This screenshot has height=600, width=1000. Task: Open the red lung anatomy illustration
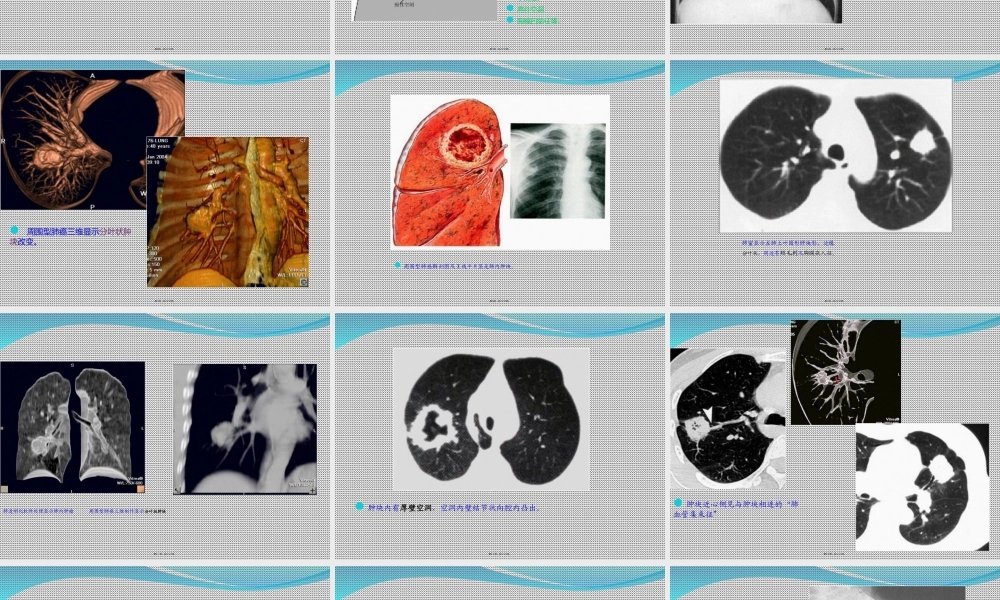pos(450,172)
